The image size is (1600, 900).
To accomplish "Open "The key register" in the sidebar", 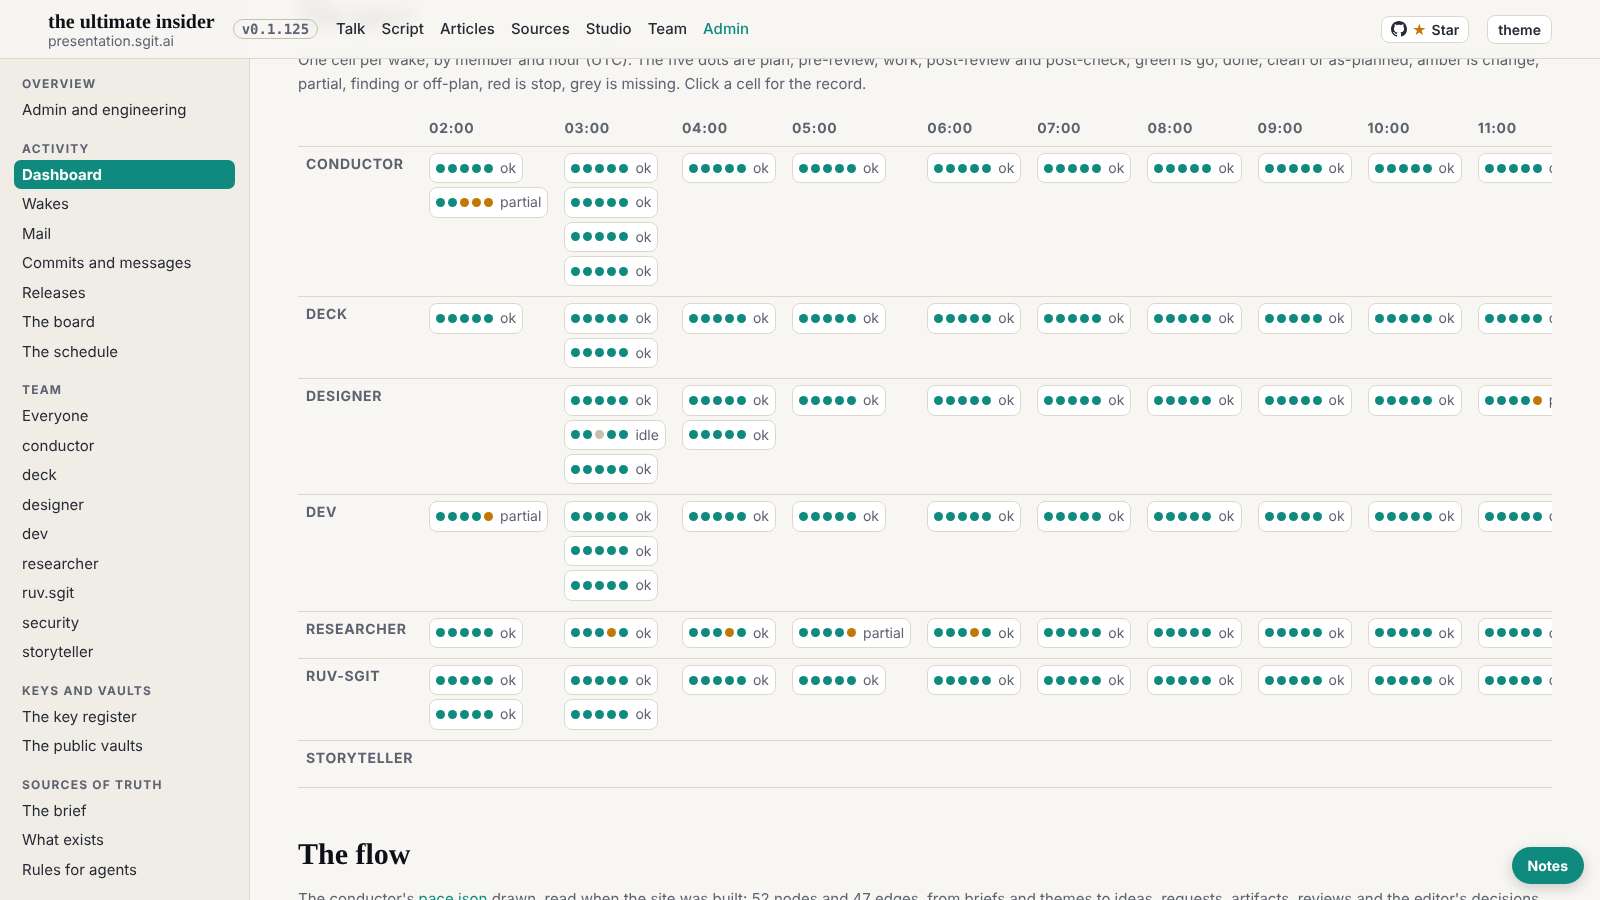I will 124,717.
